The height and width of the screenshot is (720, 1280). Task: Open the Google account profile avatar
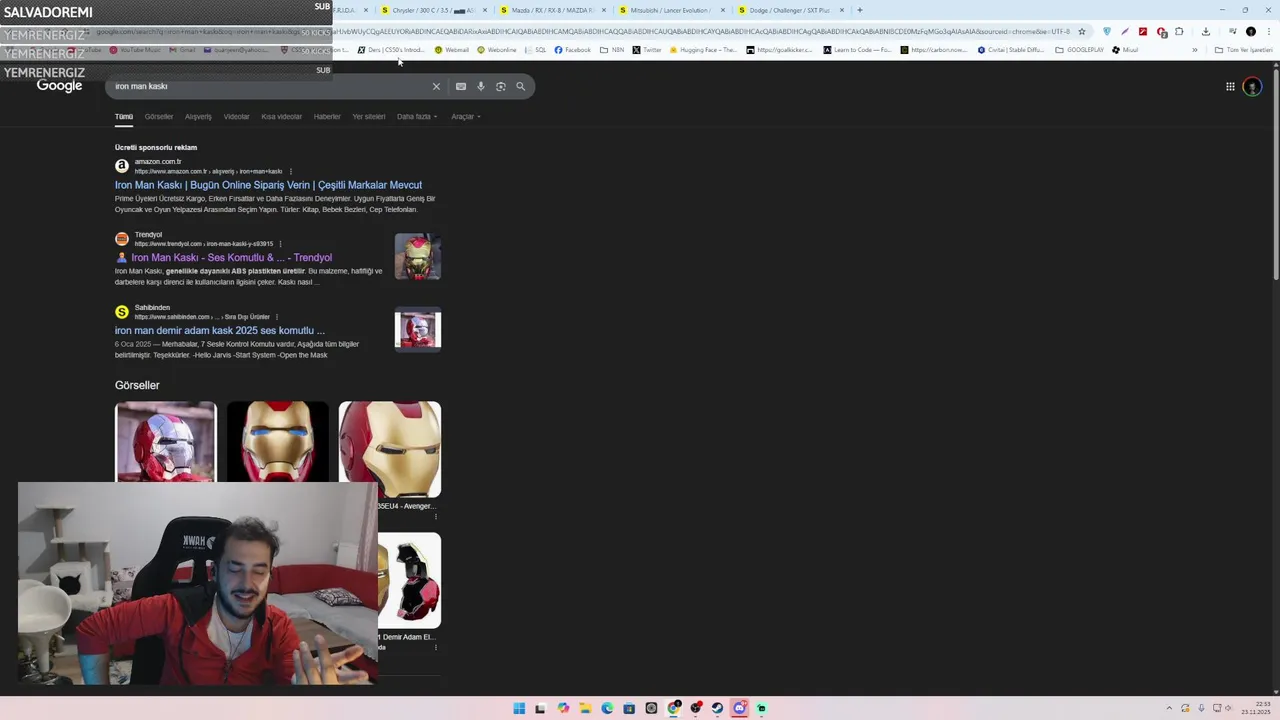(1252, 86)
